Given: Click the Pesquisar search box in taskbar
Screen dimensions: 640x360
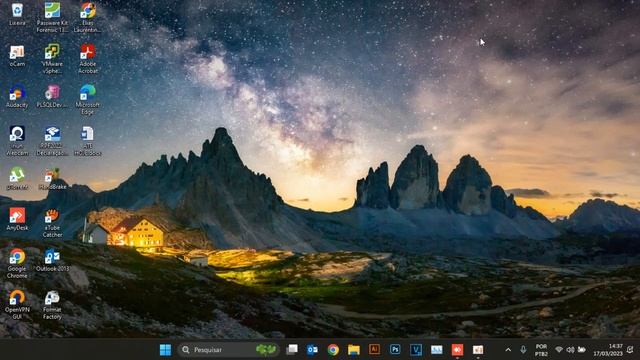Looking at the screenshot, I should point(229,350).
